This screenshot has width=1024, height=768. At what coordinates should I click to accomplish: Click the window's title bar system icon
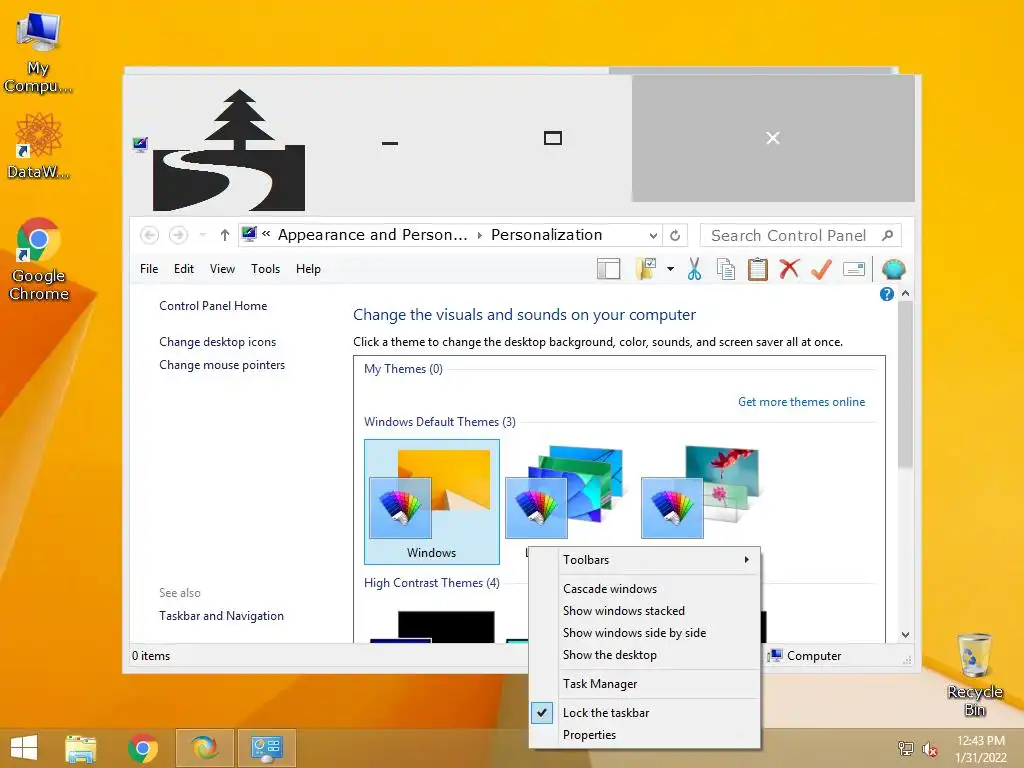(140, 144)
